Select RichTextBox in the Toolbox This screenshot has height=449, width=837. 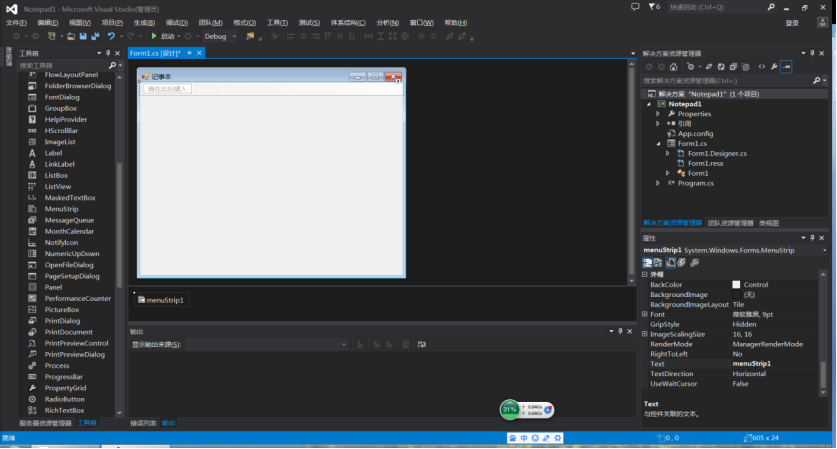[x=64, y=410]
